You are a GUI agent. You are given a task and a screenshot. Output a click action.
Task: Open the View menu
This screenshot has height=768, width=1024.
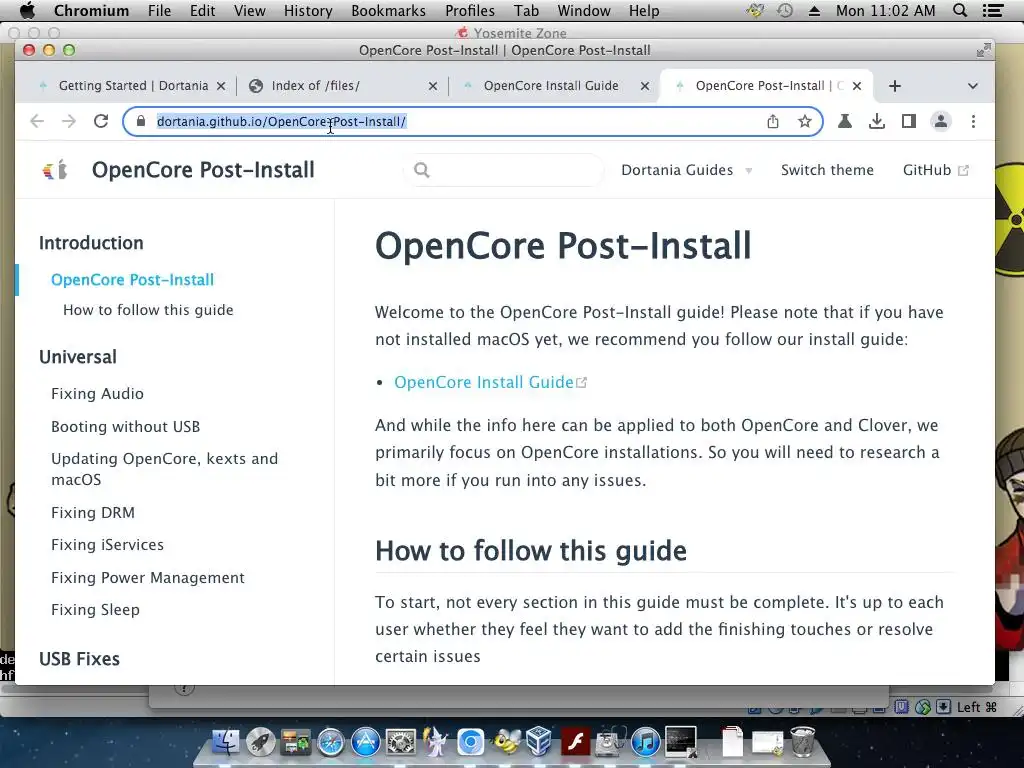(x=249, y=10)
